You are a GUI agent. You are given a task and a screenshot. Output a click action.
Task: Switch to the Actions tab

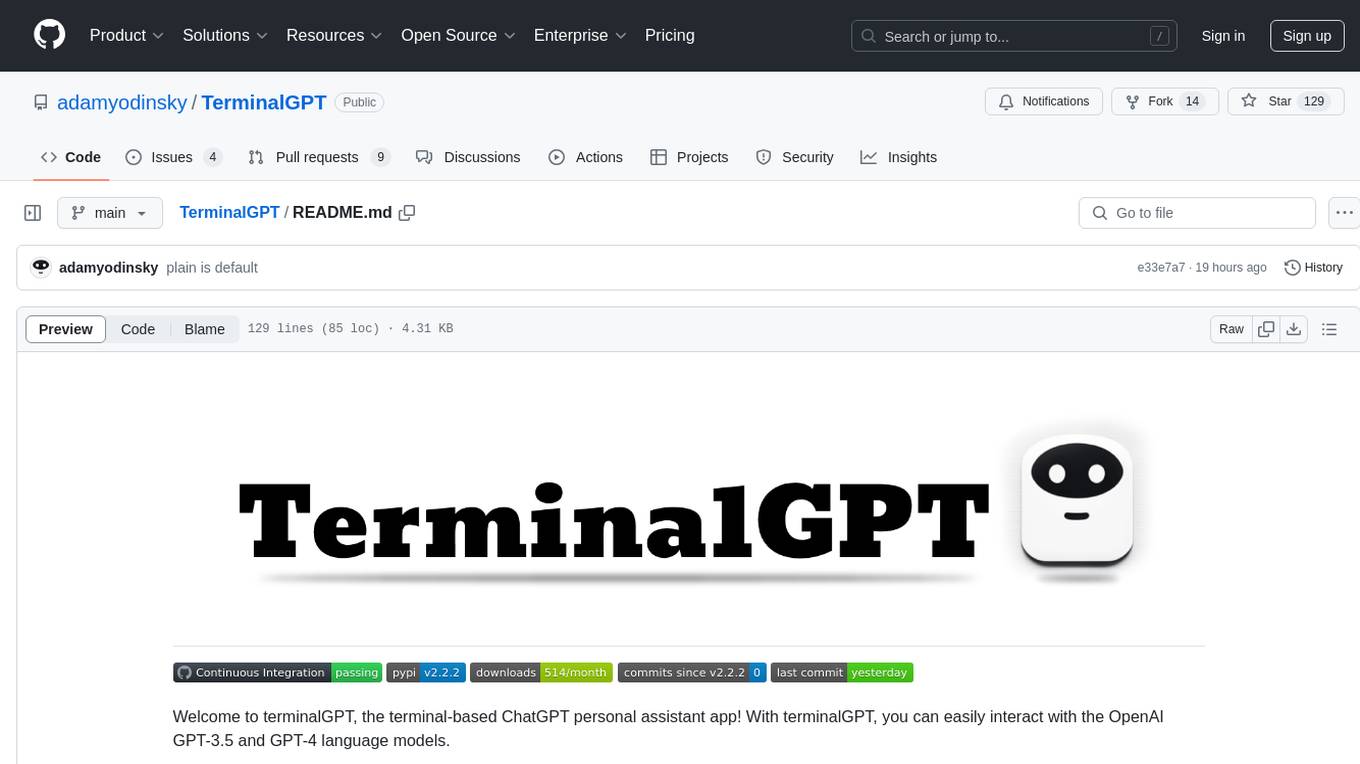(x=586, y=157)
